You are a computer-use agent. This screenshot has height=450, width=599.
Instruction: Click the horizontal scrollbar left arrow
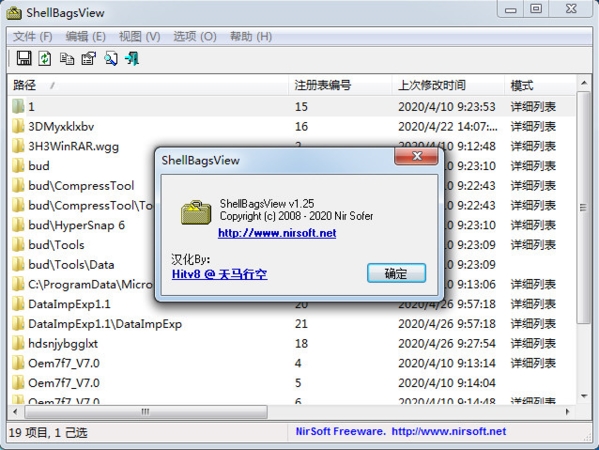click(15, 412)
